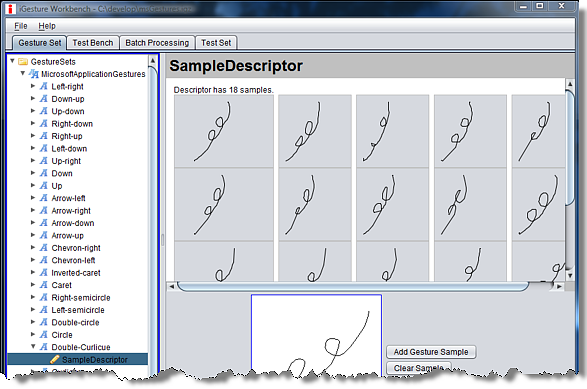This screenshot has width=587, height=389.
Task: Click the Clear Sample button
Action: [418, 368]
